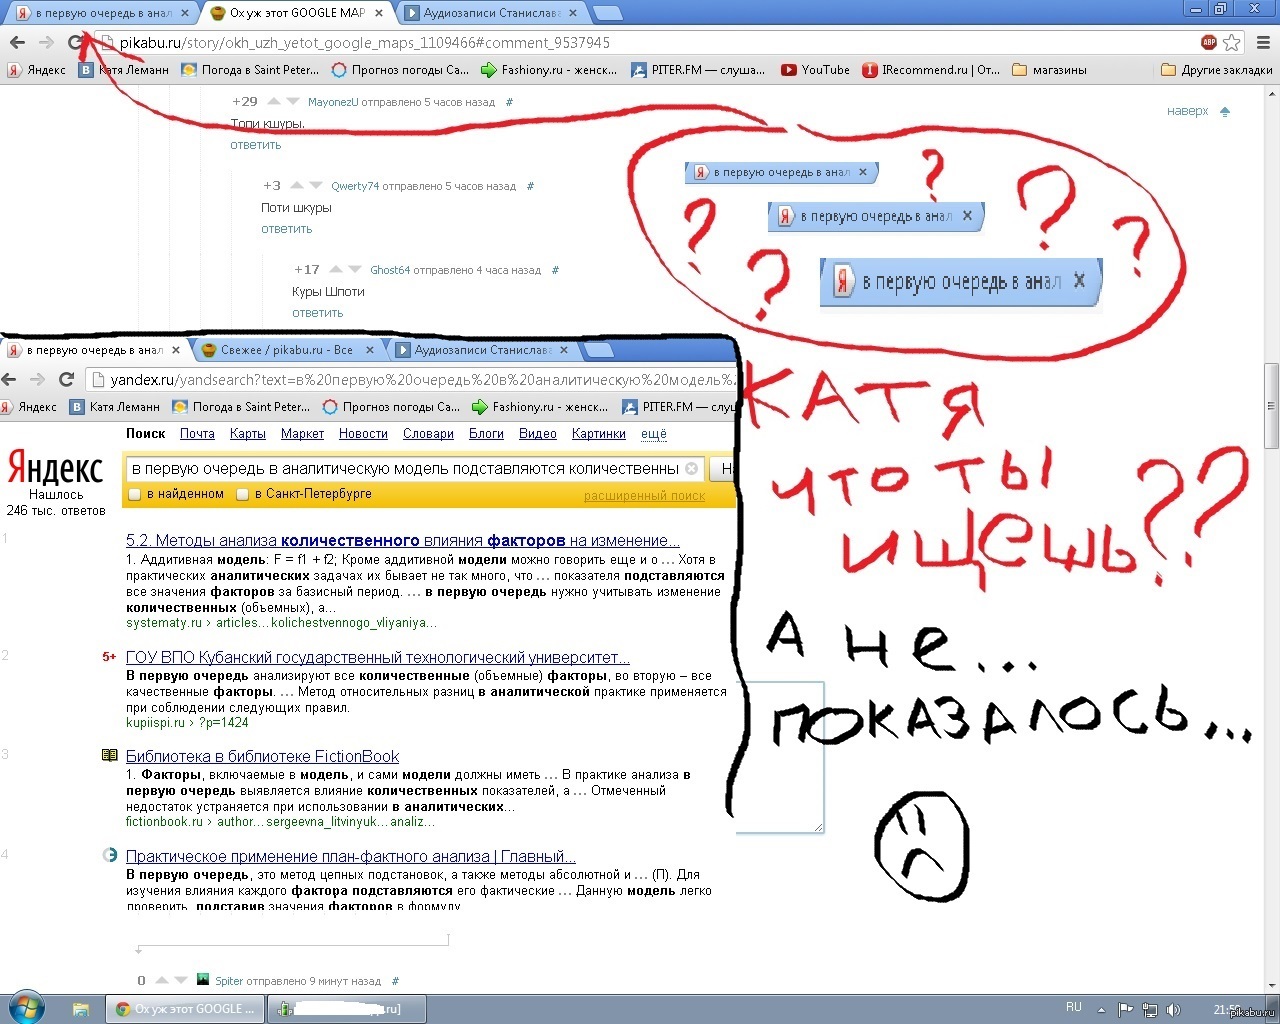The width and height of the screenshot is (1280, 1024).
Task: Tick the 'в Санкт-Петербурге' checkbox
Action: pos(242,494)
